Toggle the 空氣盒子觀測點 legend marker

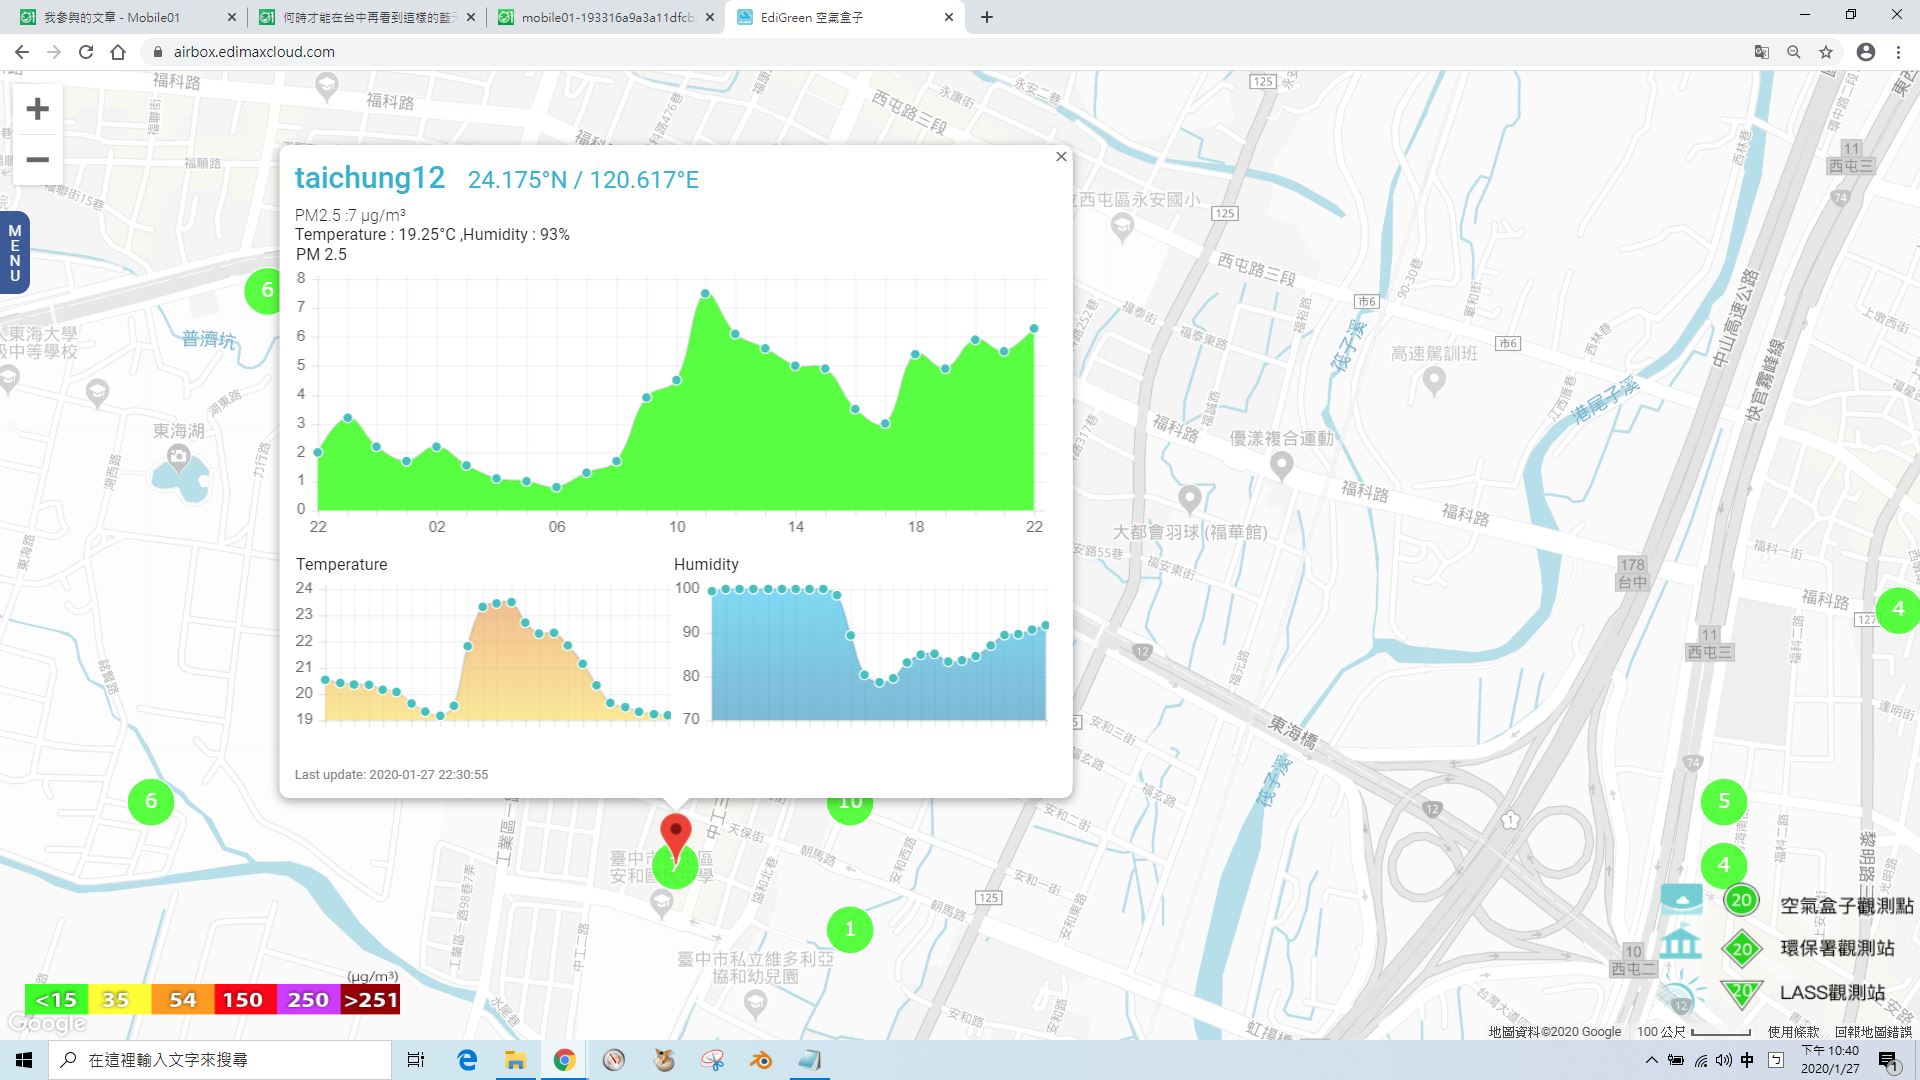pyautogui.click(x=1741, y=900)
